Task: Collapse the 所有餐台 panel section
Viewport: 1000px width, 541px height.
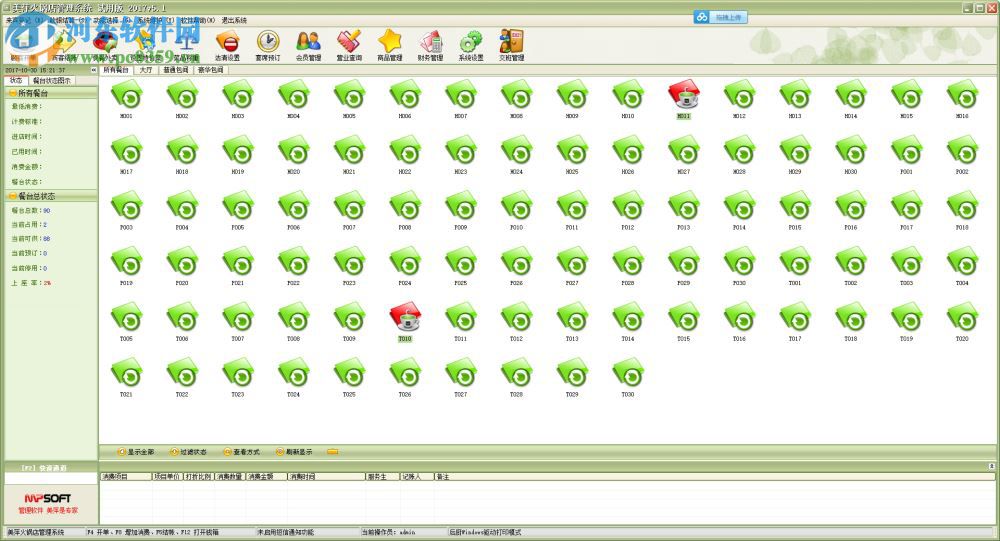Action: point(12,93)
